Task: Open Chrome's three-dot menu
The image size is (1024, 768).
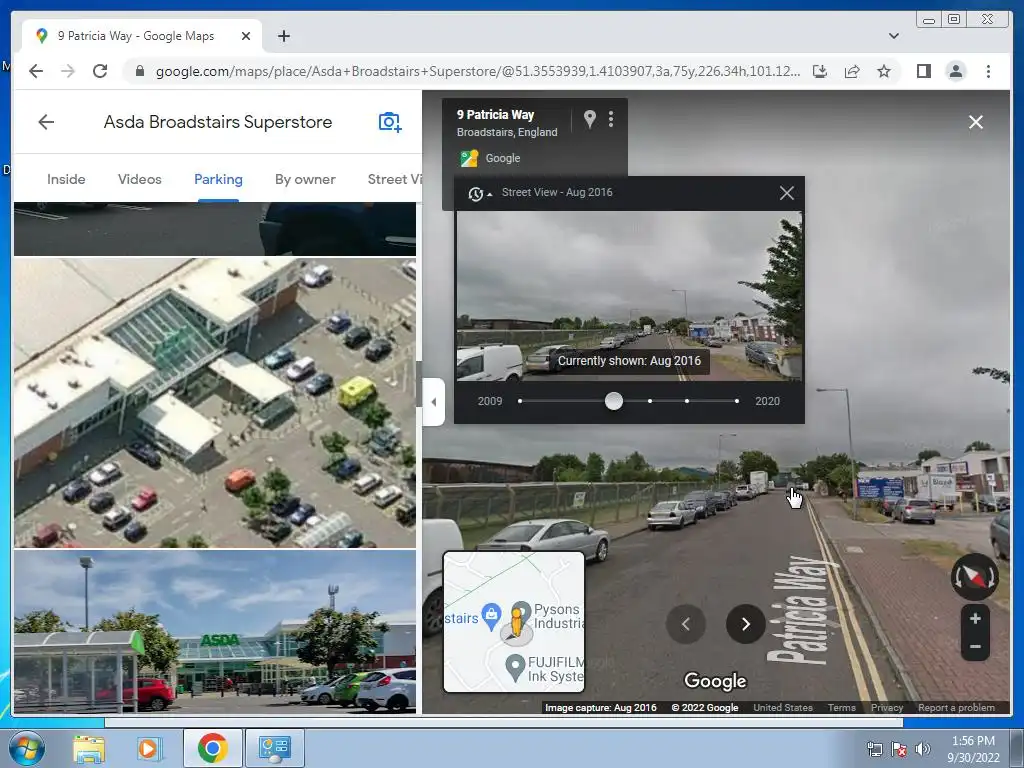Action: coord(988,71)
